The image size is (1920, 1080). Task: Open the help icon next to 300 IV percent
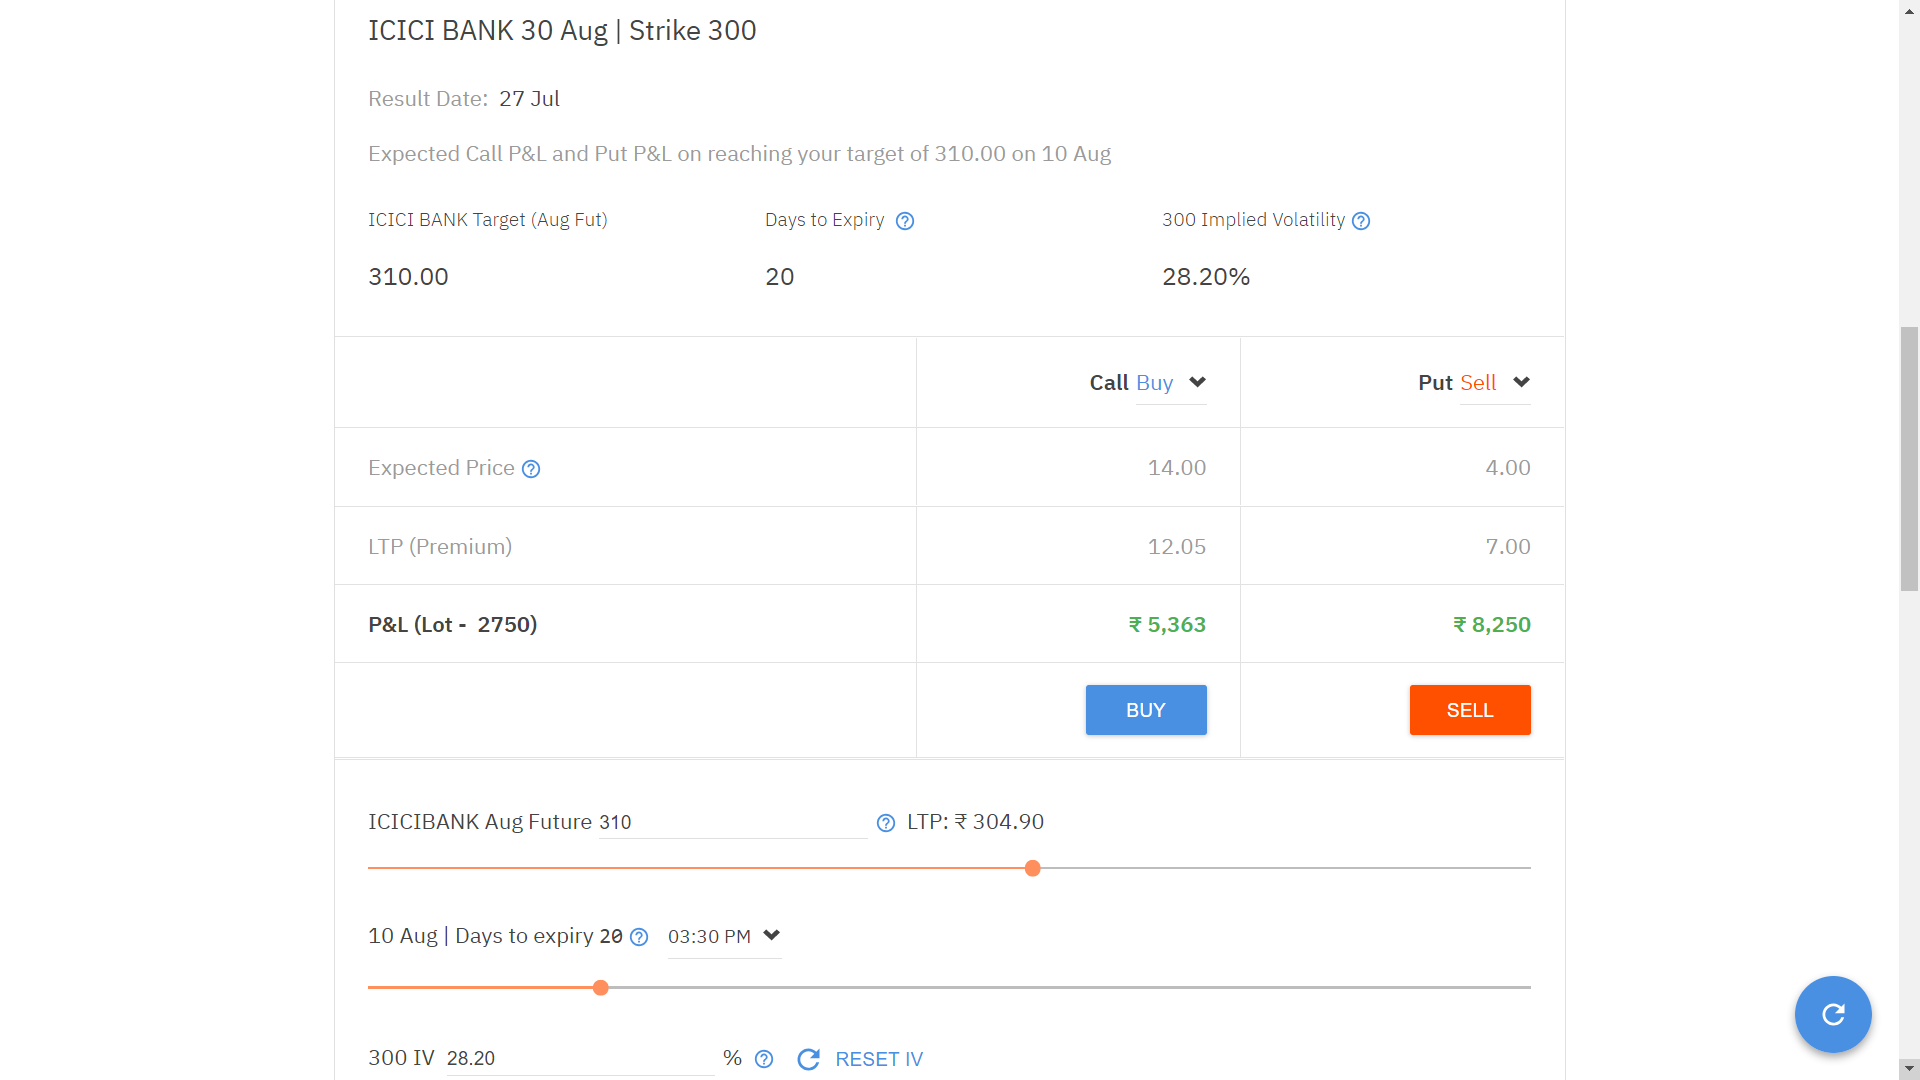click(x=764, y=1059)
